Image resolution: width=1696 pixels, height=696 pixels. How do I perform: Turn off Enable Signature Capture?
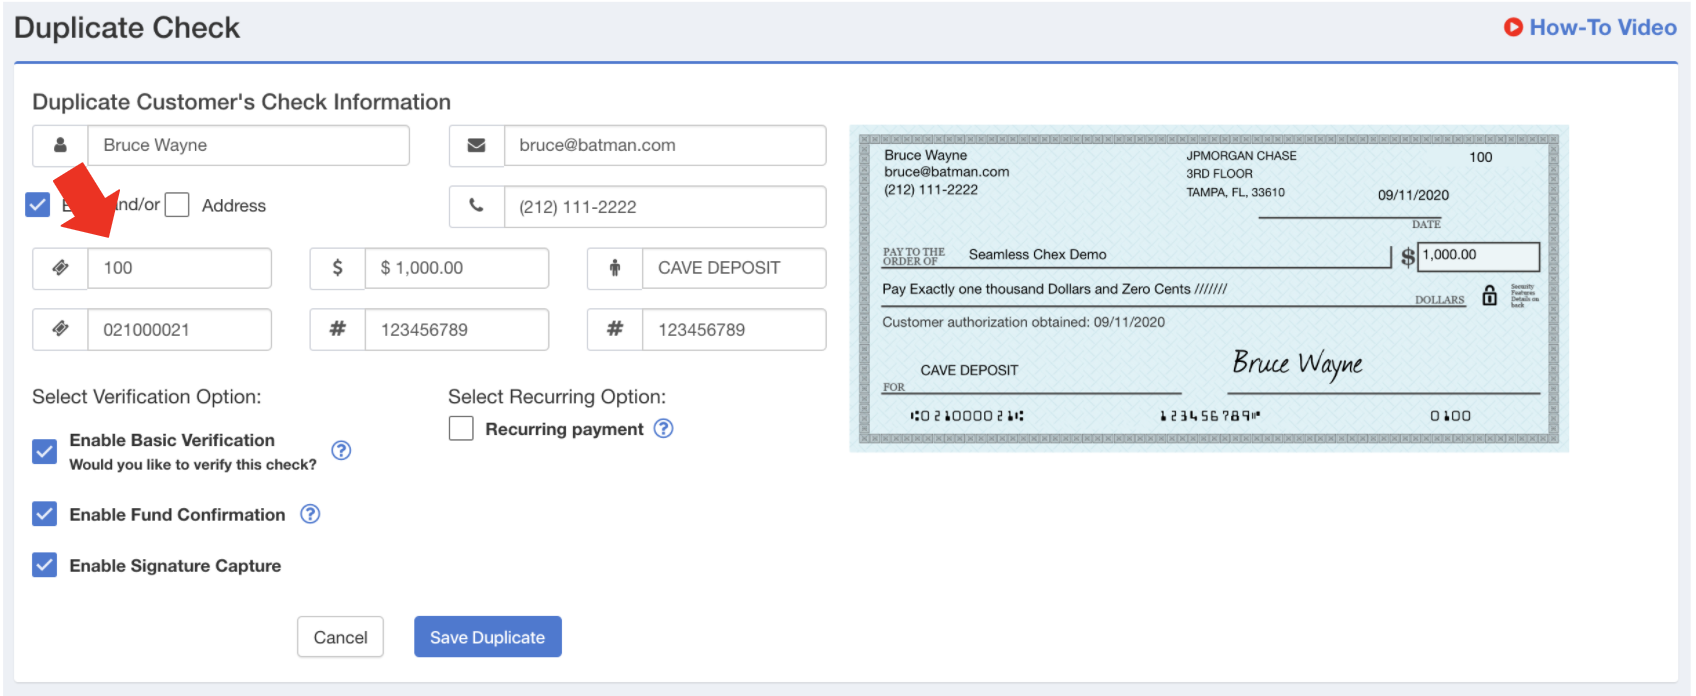(45, 565)
